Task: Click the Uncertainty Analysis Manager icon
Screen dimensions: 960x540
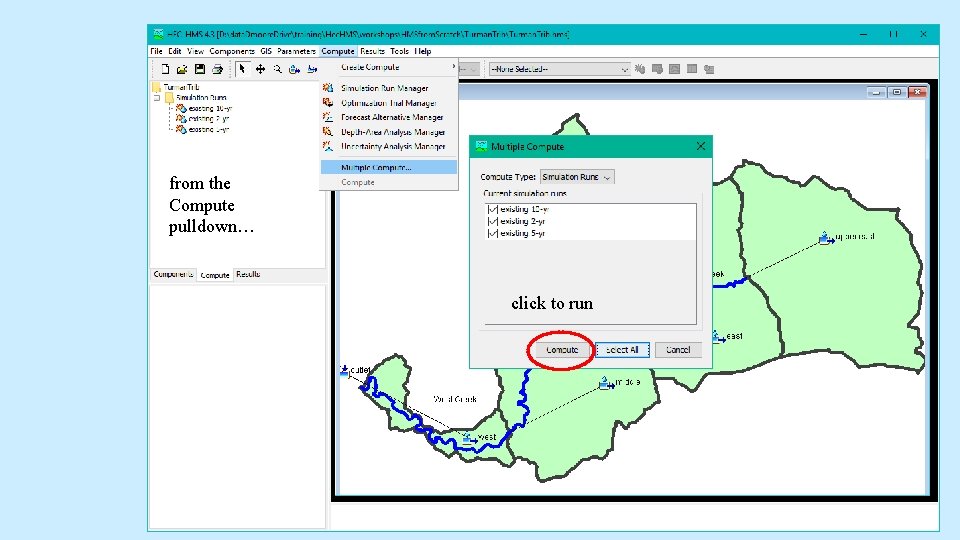Action: click(x=328, y=146)
